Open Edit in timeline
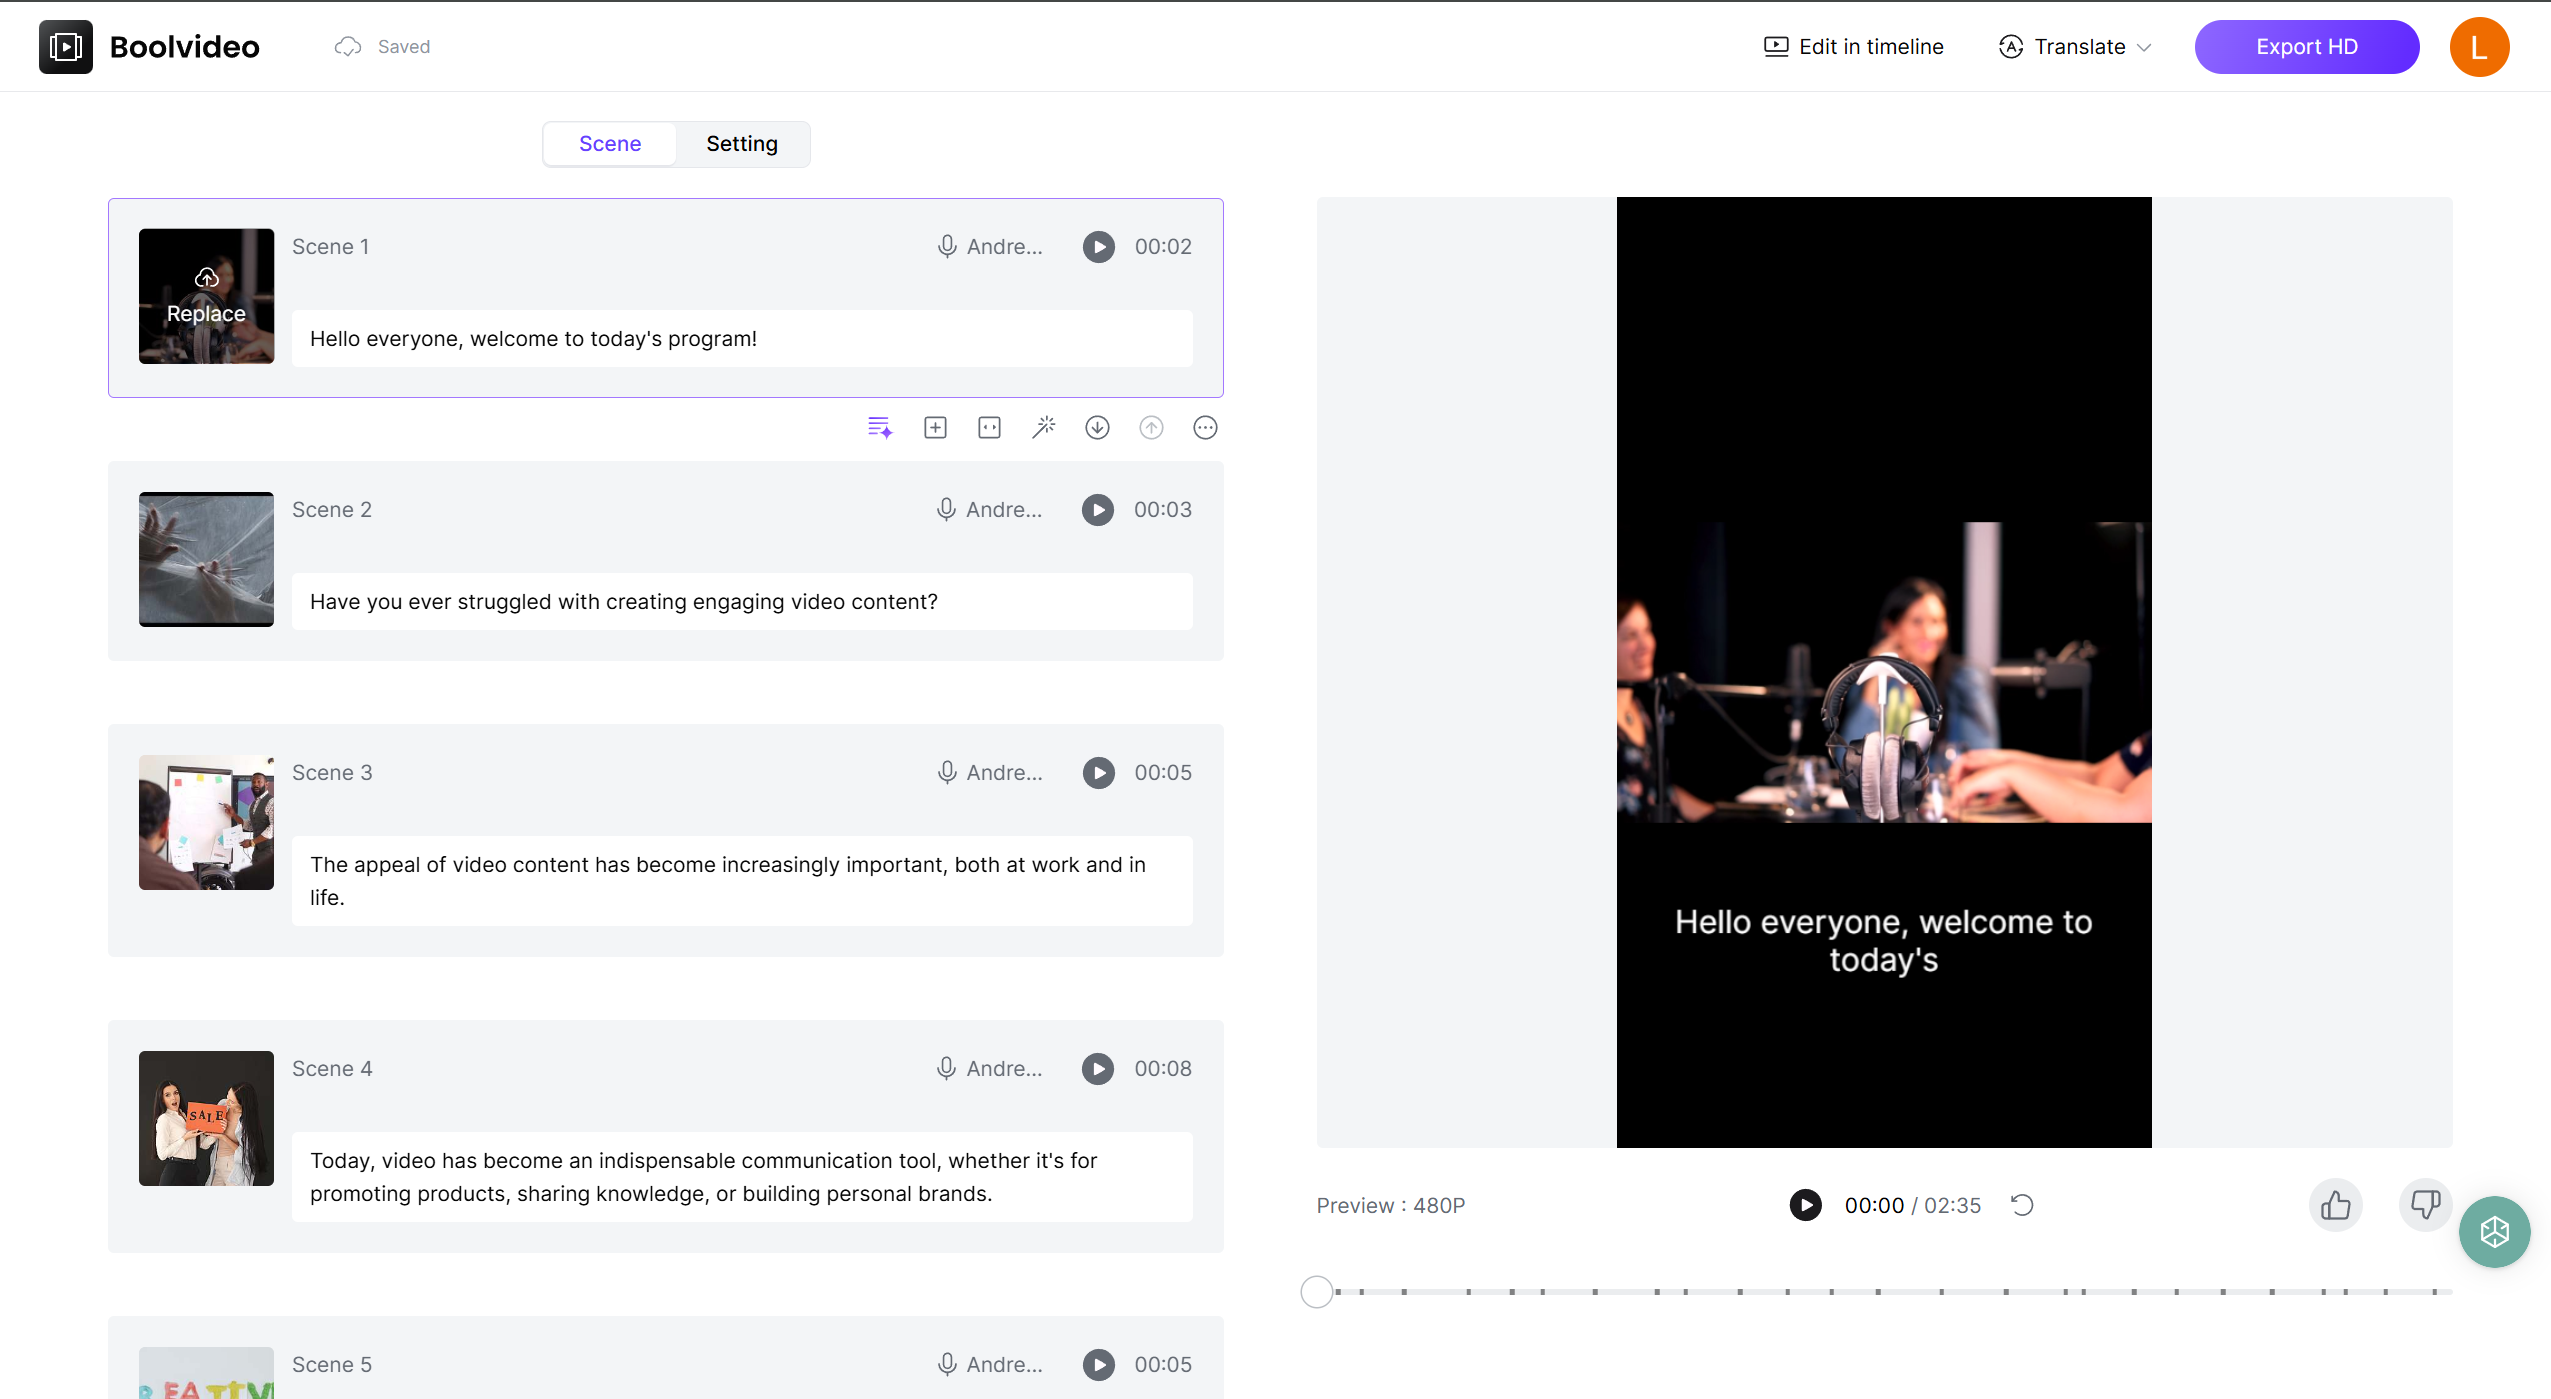This screenshot has width=2551, height=1399. pyautogui.click(x=1853, y=47)
